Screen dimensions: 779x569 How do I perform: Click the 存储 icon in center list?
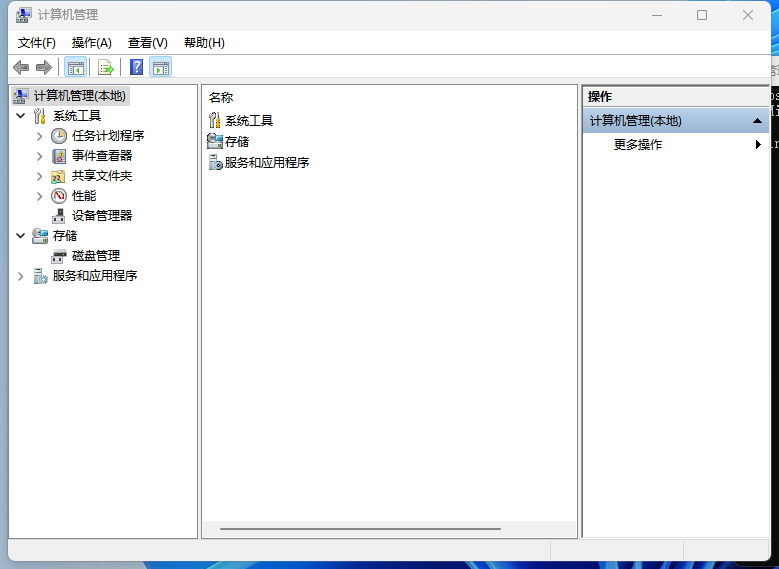coord(214,141)
